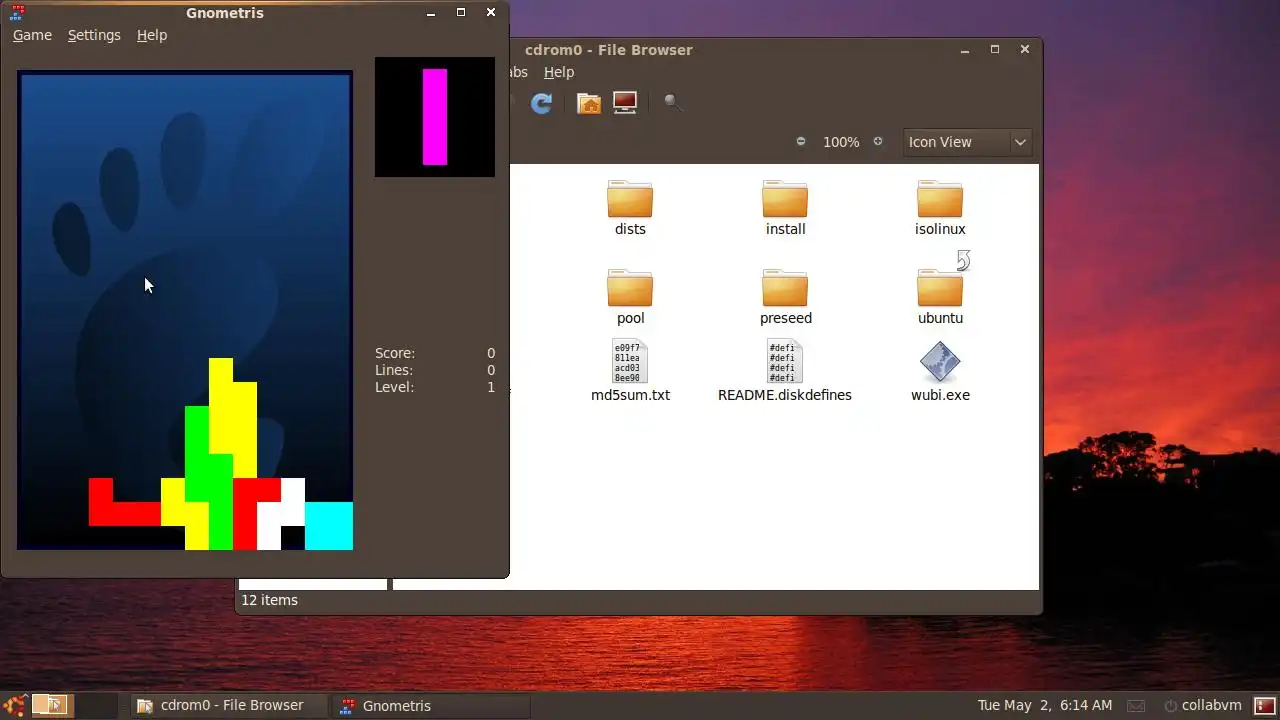
Task: Click the Level label in Gnometris
Action: (x=394, y=387)
